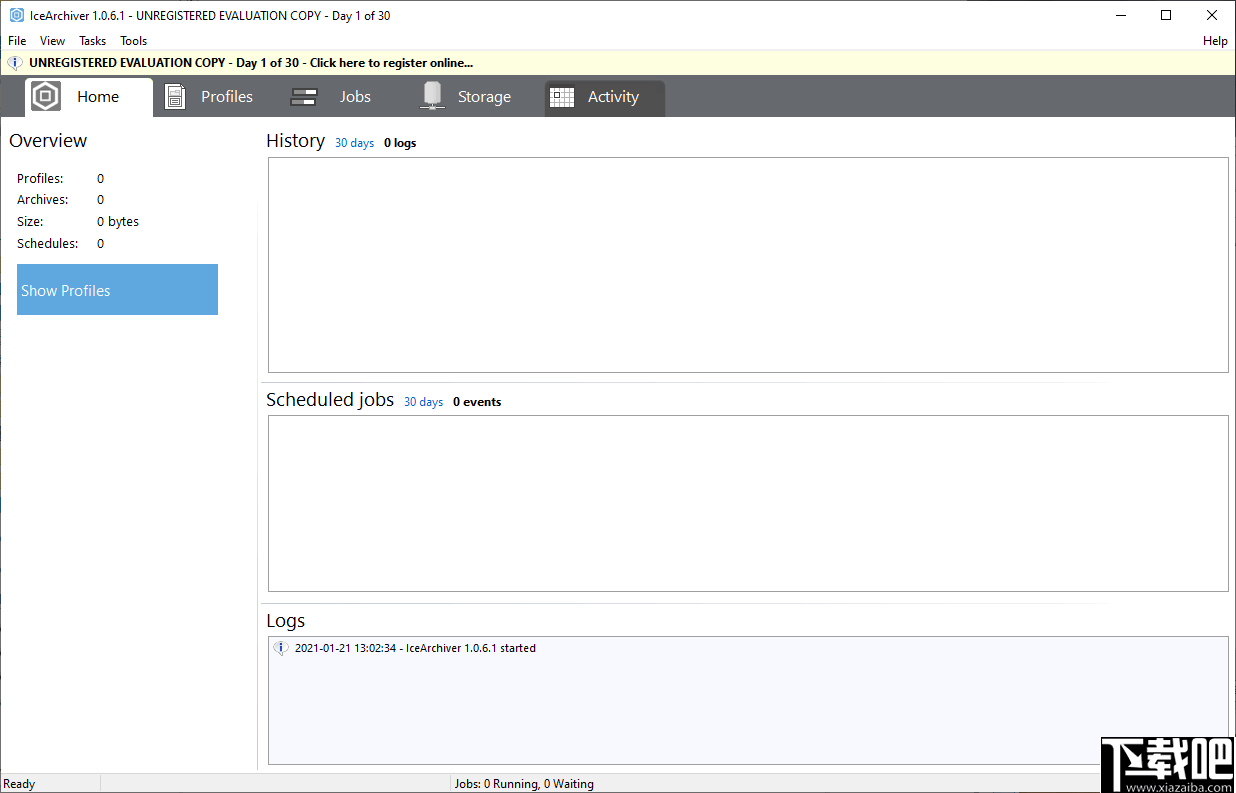This screenshot has width=1236, height=793.
Task: Click the 'Archives:' overview label
Action: [42, 200]
